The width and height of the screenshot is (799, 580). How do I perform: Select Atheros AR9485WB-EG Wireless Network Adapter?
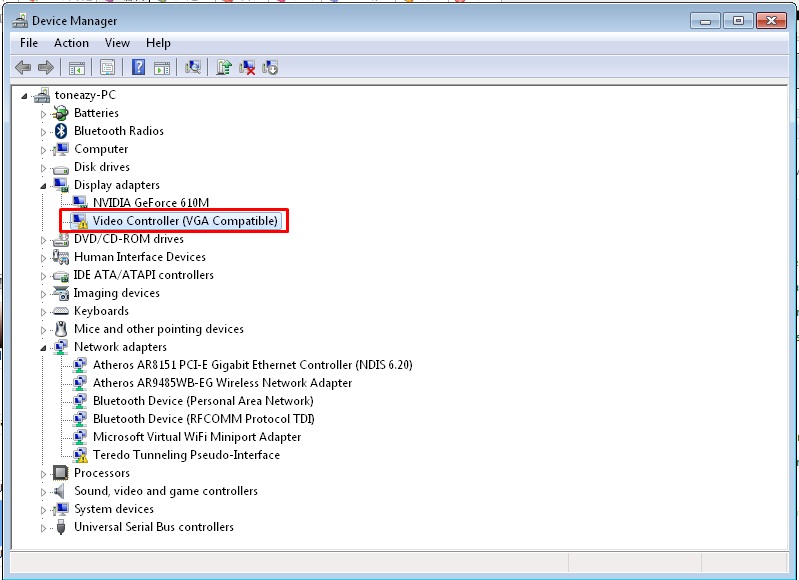[222, 383]
